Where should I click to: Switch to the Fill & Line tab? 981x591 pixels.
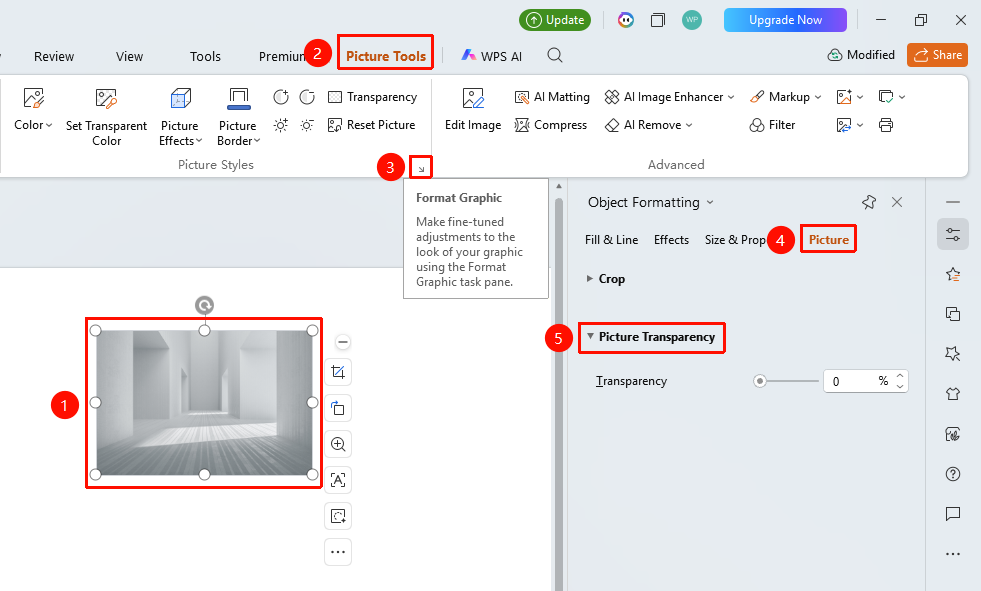click(x=611, y=240)
